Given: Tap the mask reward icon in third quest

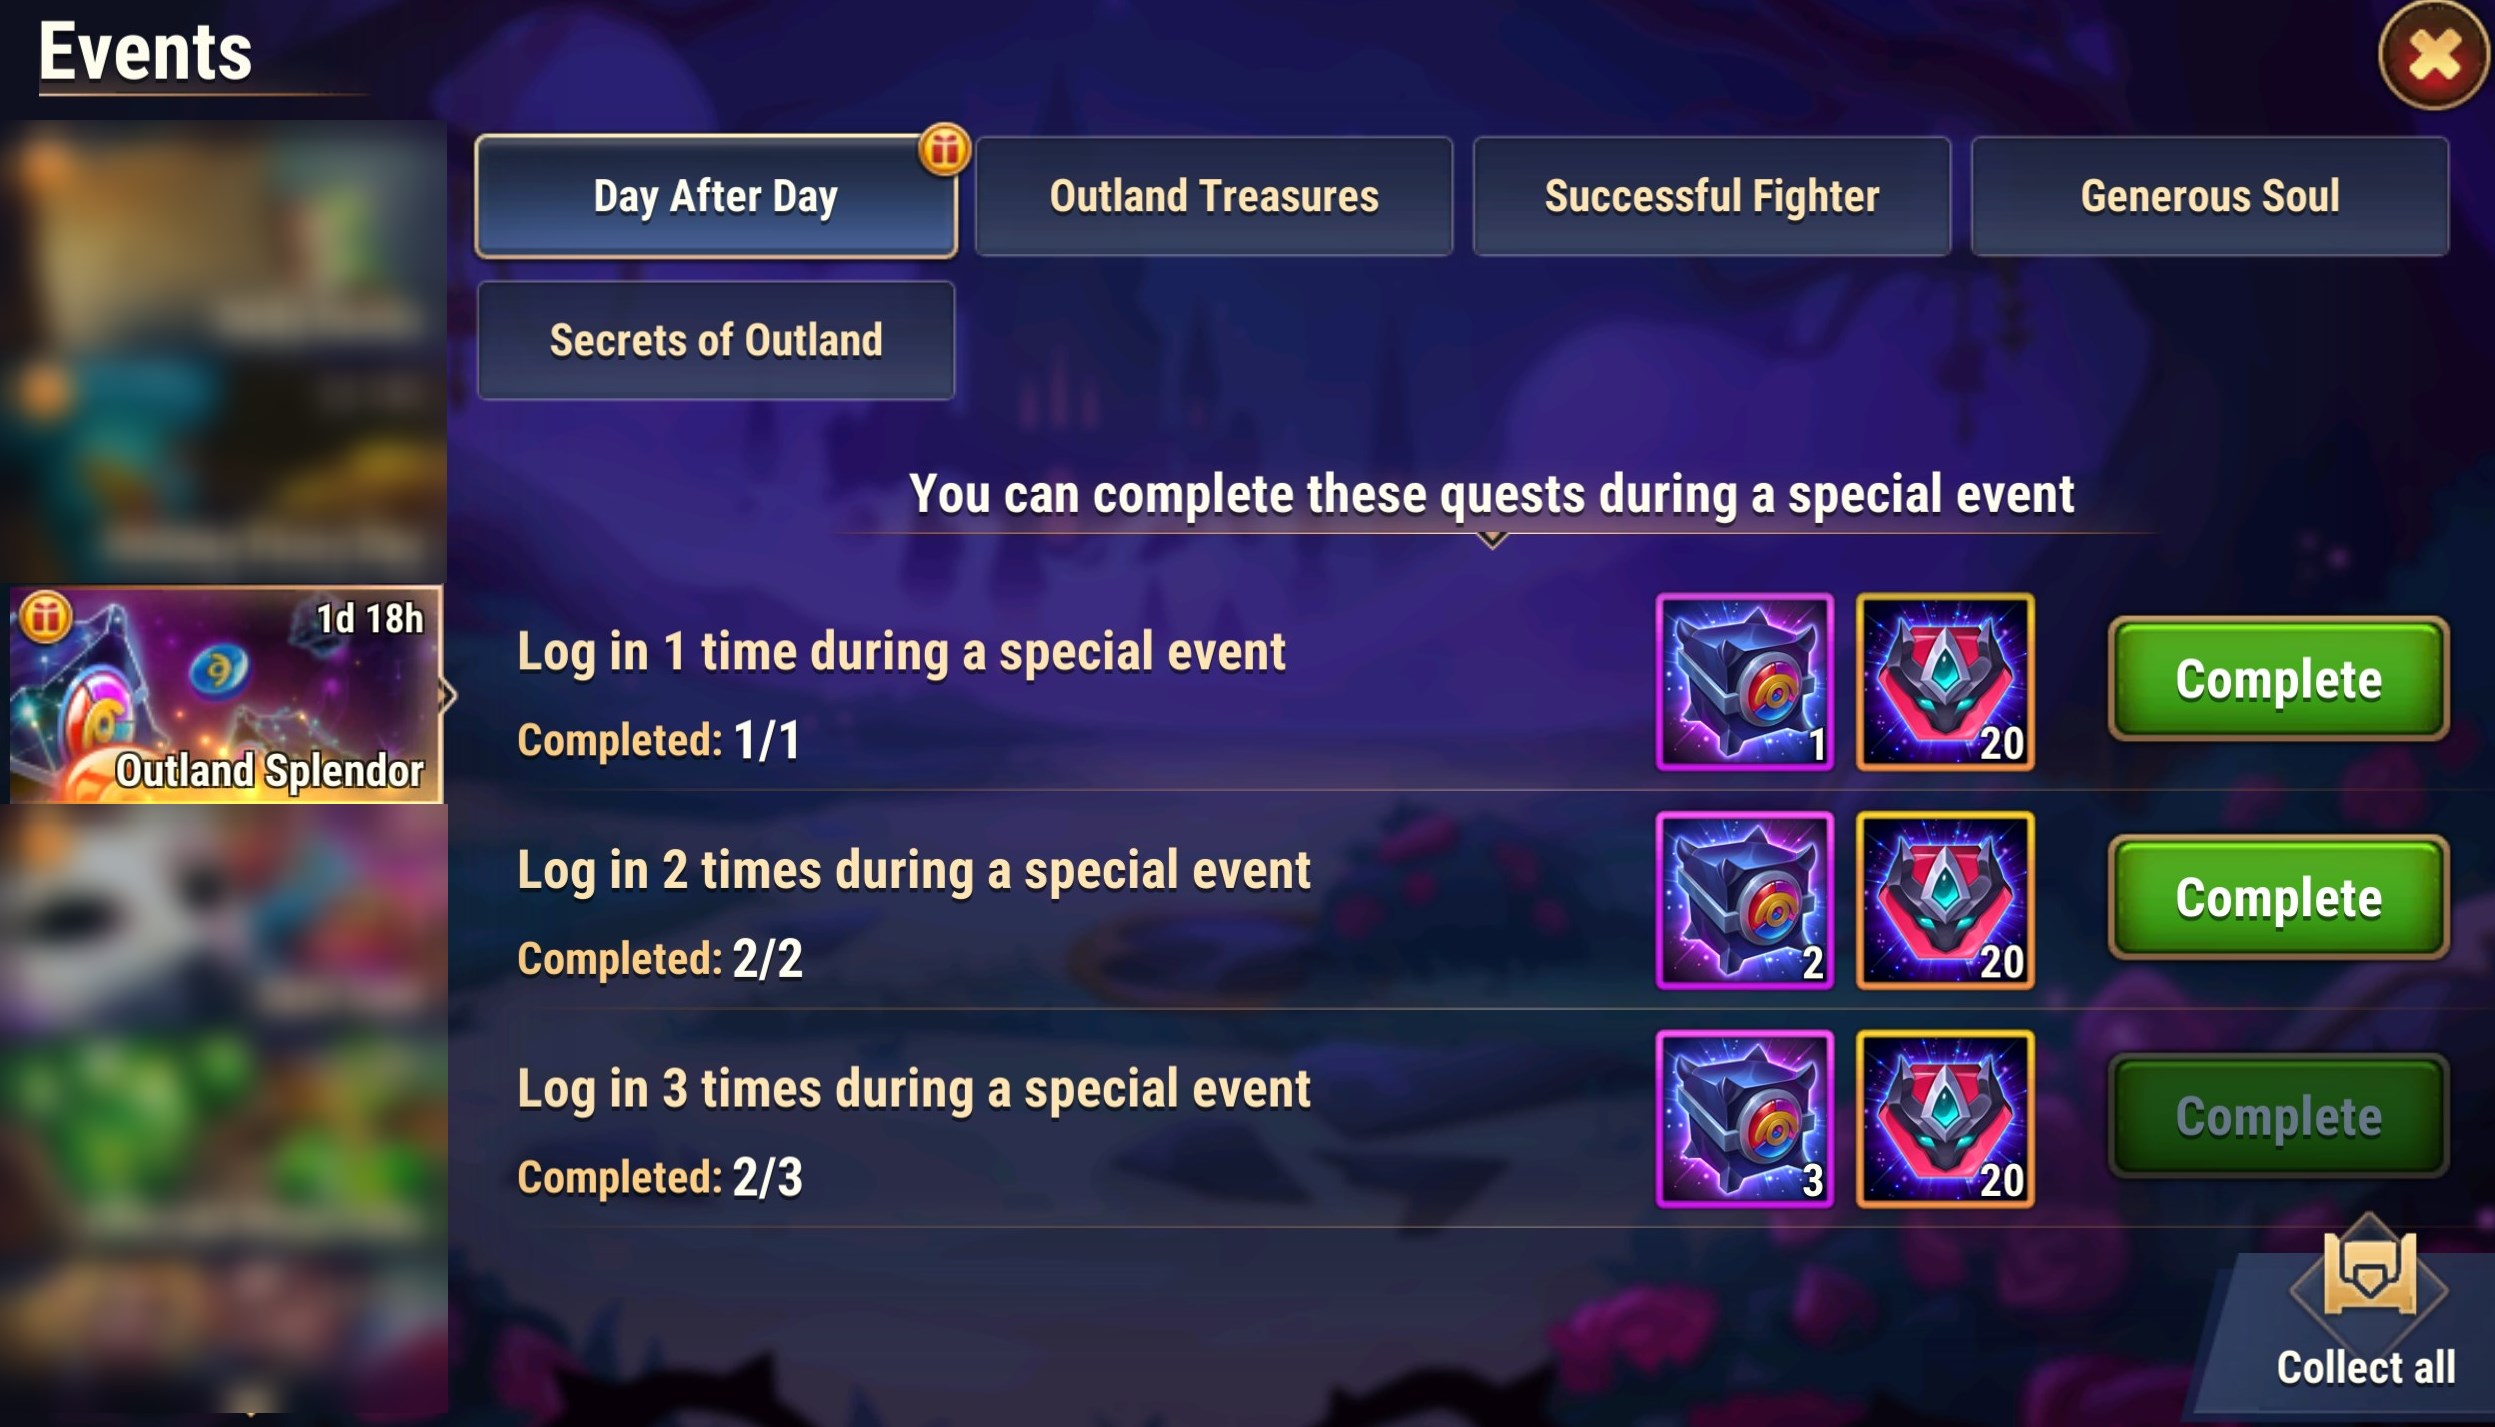Looking at the screenshot, I should coord(1945,1118).
